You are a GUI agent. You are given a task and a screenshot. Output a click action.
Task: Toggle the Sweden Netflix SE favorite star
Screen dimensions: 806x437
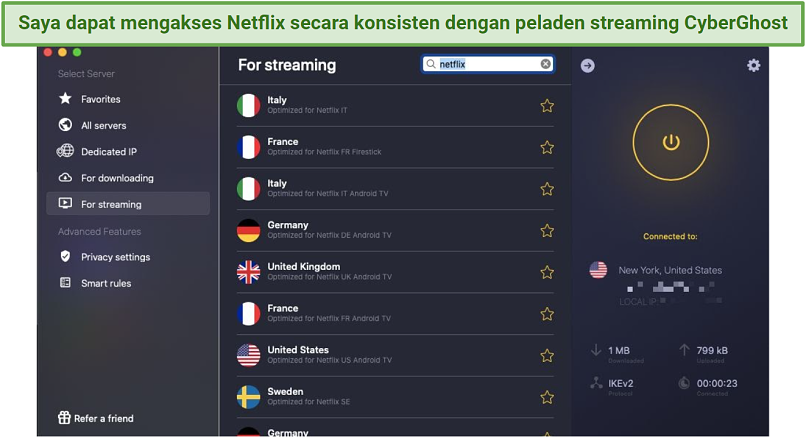pyautogui.click(x=547, y=397)
